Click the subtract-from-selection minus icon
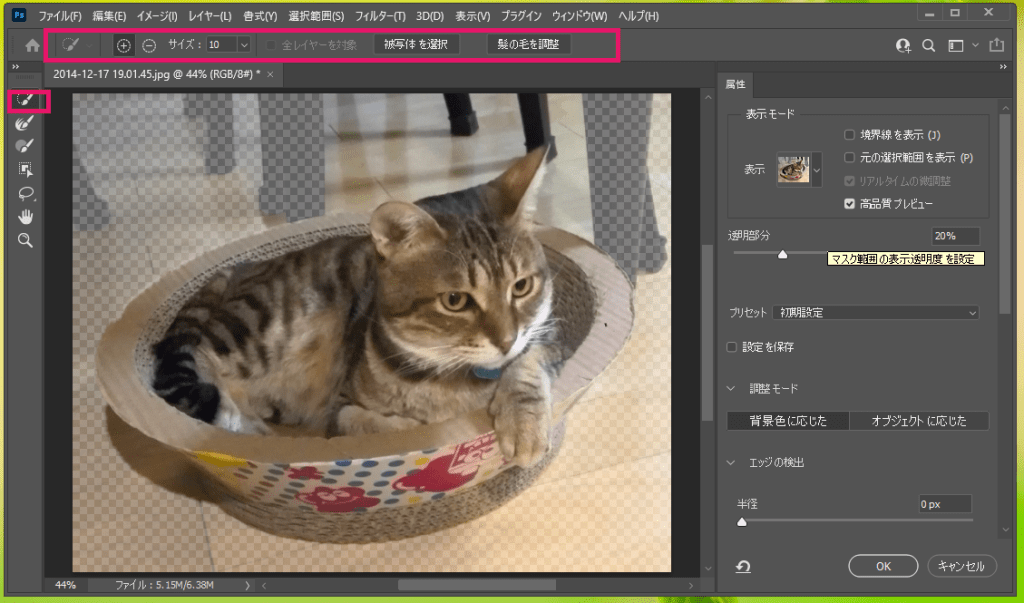The width and height of the screenshot is (1024, 603). click(x=149, y=45)
